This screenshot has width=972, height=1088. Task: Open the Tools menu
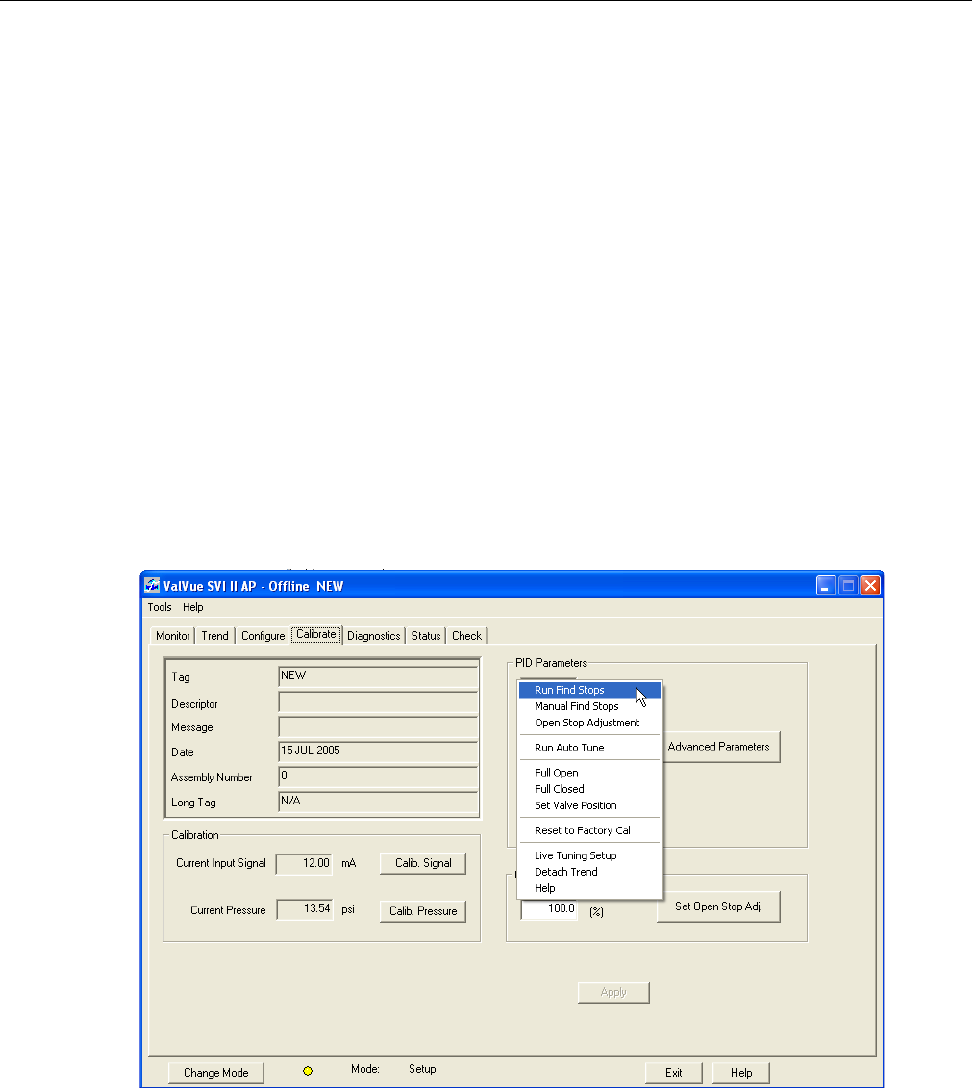coord(160,607)
